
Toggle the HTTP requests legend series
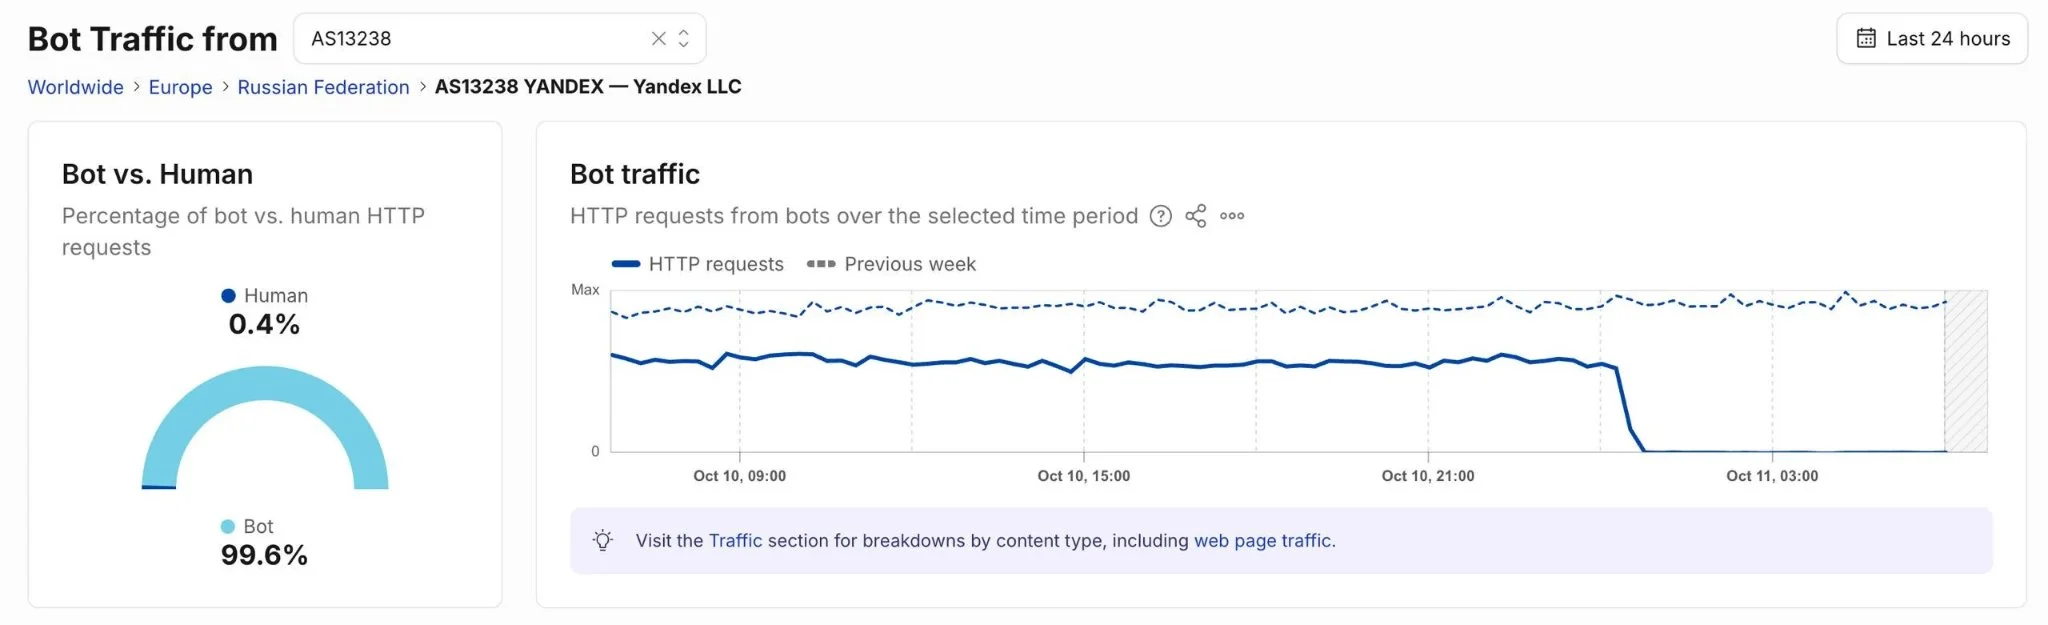697,264
